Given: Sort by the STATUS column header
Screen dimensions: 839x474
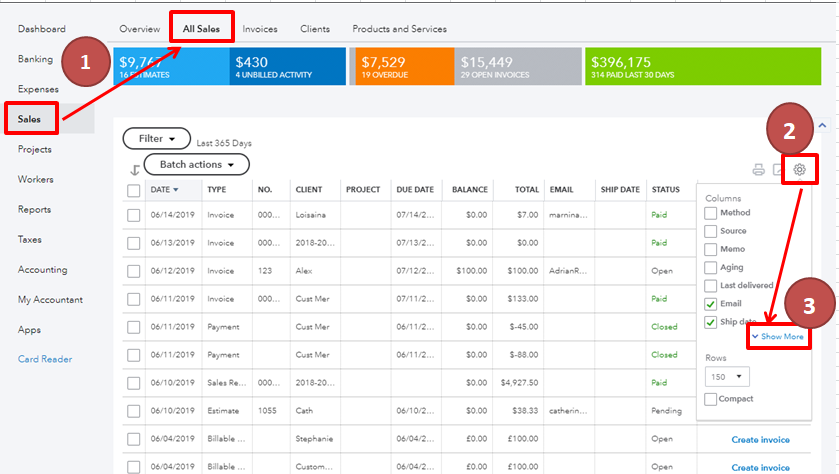Looking at the screenshot, I should [666, 189].
